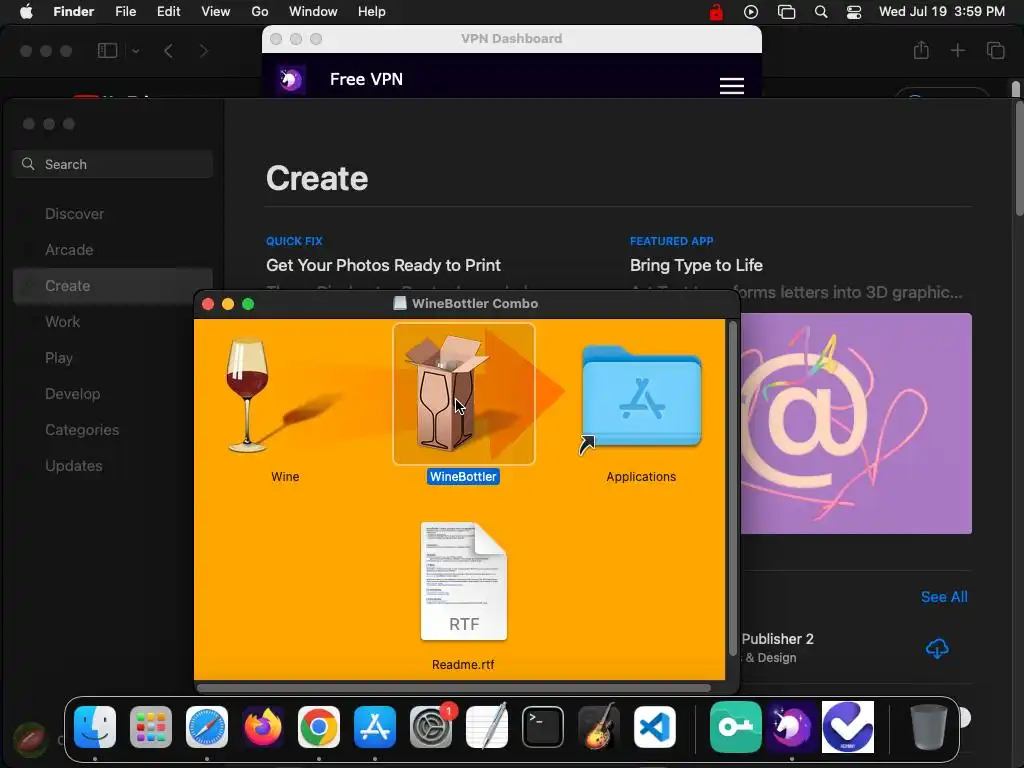Toggle the Safari sidebar button
This screenshot has height=768, width=1024.
pyautogui.click(x=107, y=50)
